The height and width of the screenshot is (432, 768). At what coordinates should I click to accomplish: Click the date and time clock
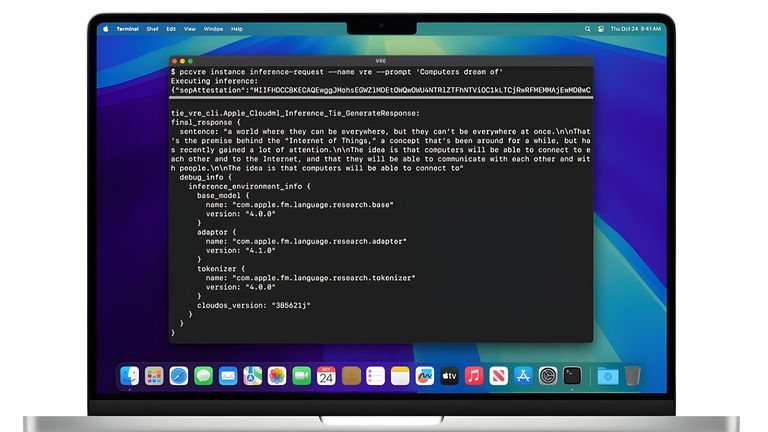coord(635,29)
